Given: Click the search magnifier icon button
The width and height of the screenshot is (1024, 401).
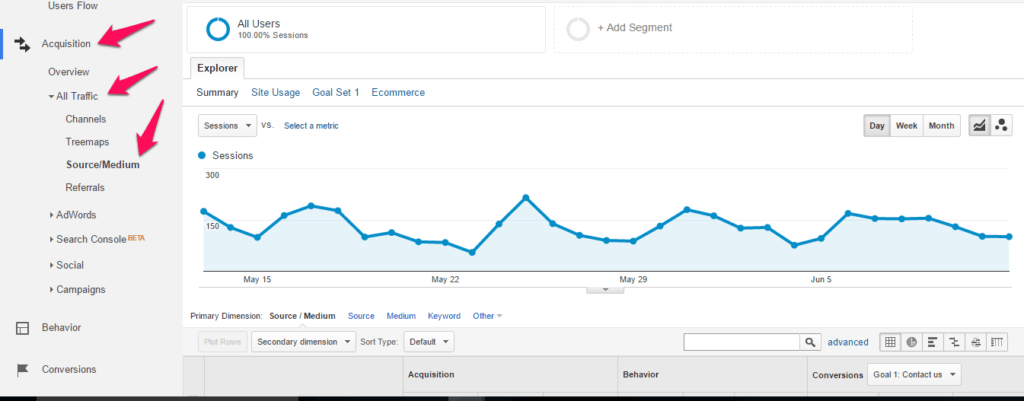Looking at the screenshot, I should coord(810,342).
